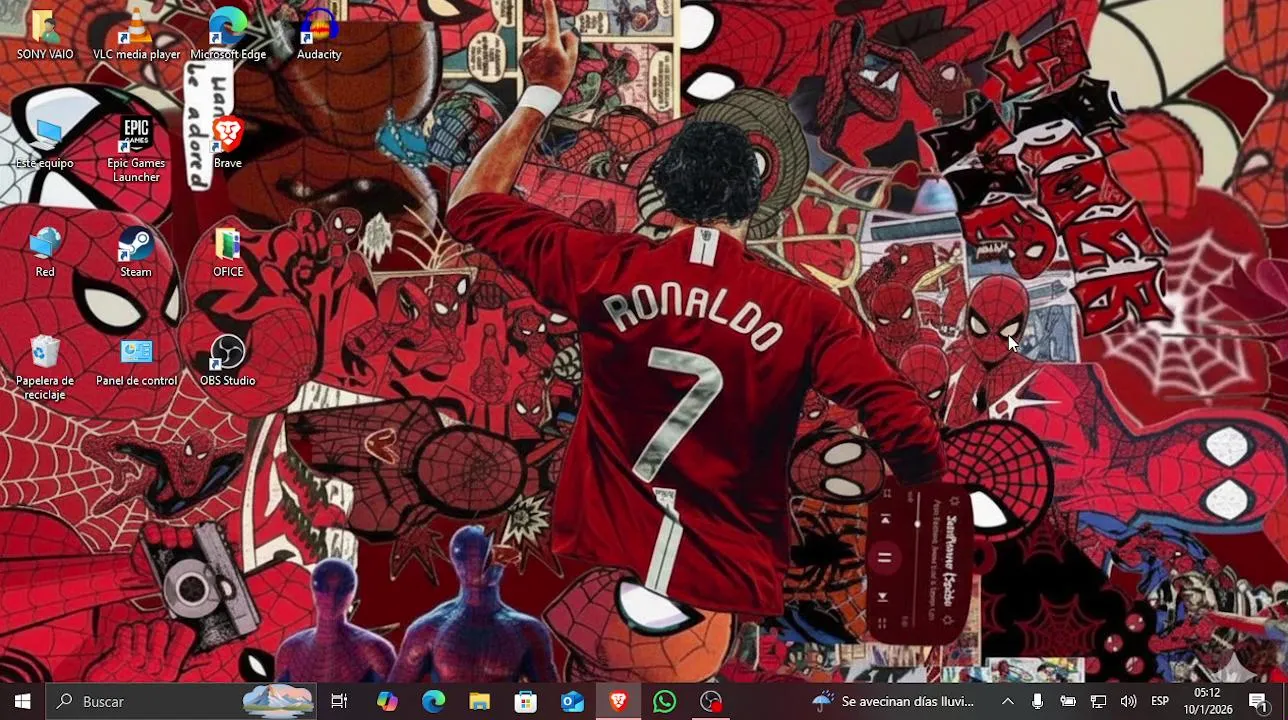The image size is (1288, 720).
Task: Switch to OBS Studio in taskbar
Action: [x=710, y=701]
